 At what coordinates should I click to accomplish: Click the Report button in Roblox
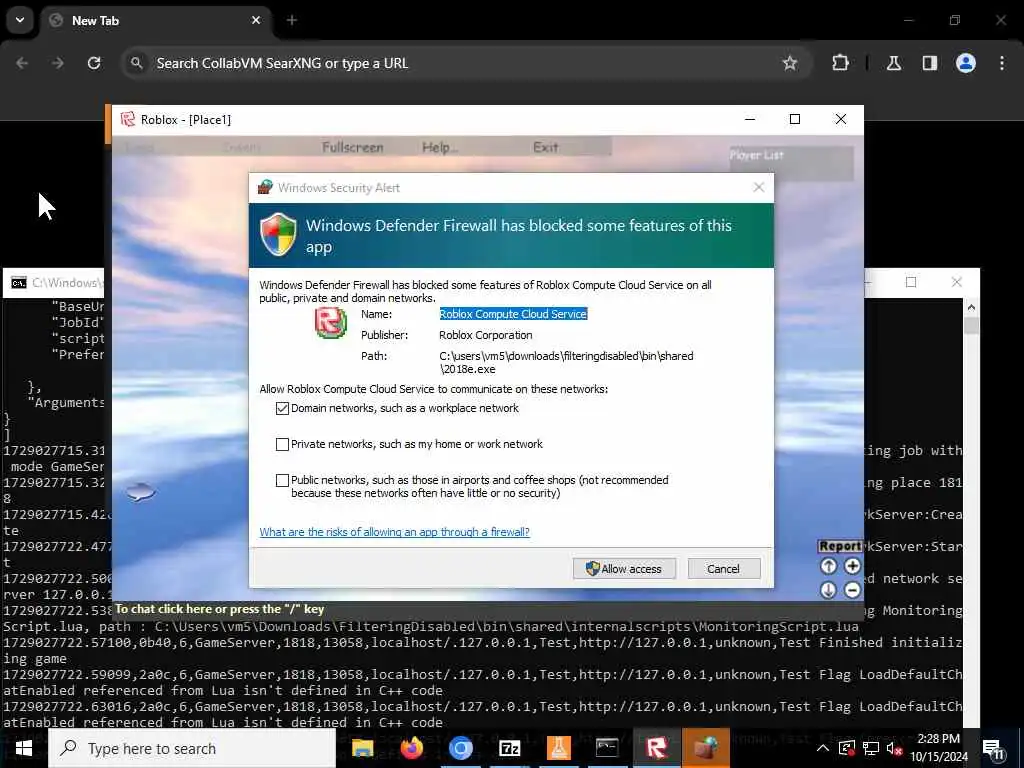coord(840,546)
